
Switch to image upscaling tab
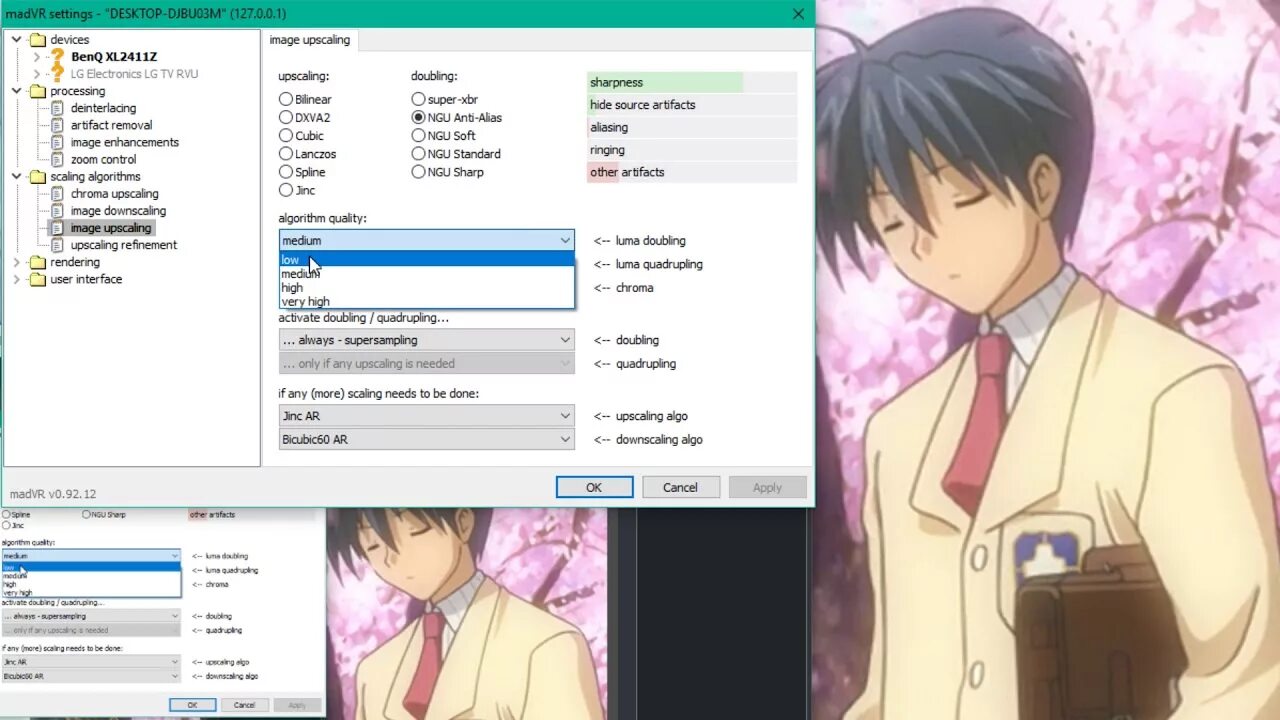point(310,40)
